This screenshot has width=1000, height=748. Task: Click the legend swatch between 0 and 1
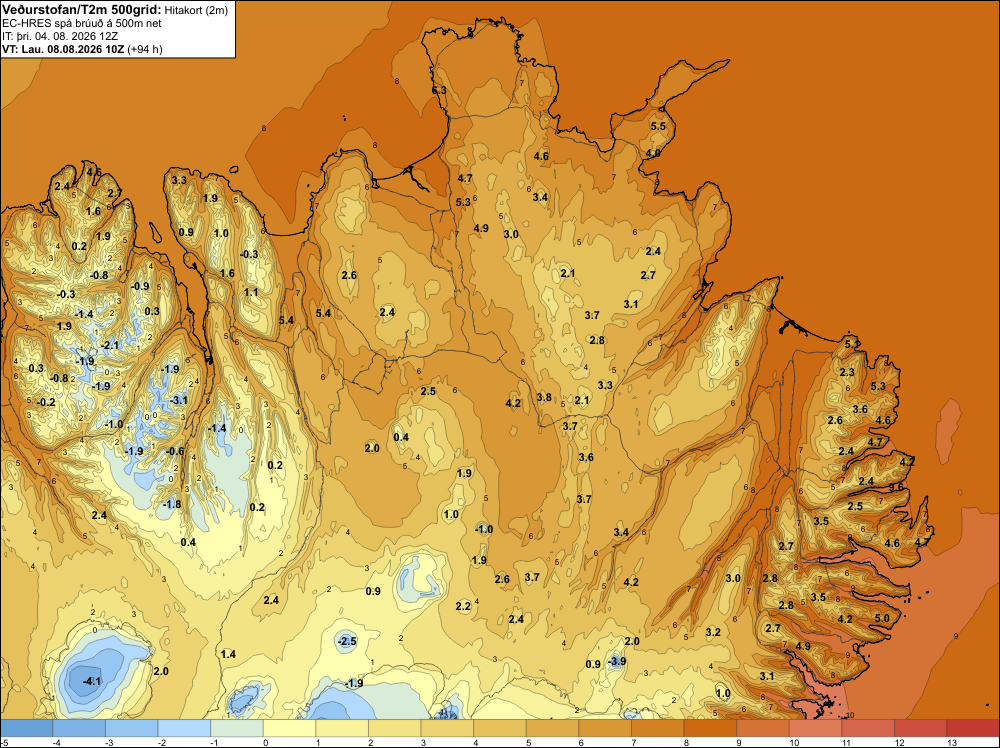click(290, 728)
